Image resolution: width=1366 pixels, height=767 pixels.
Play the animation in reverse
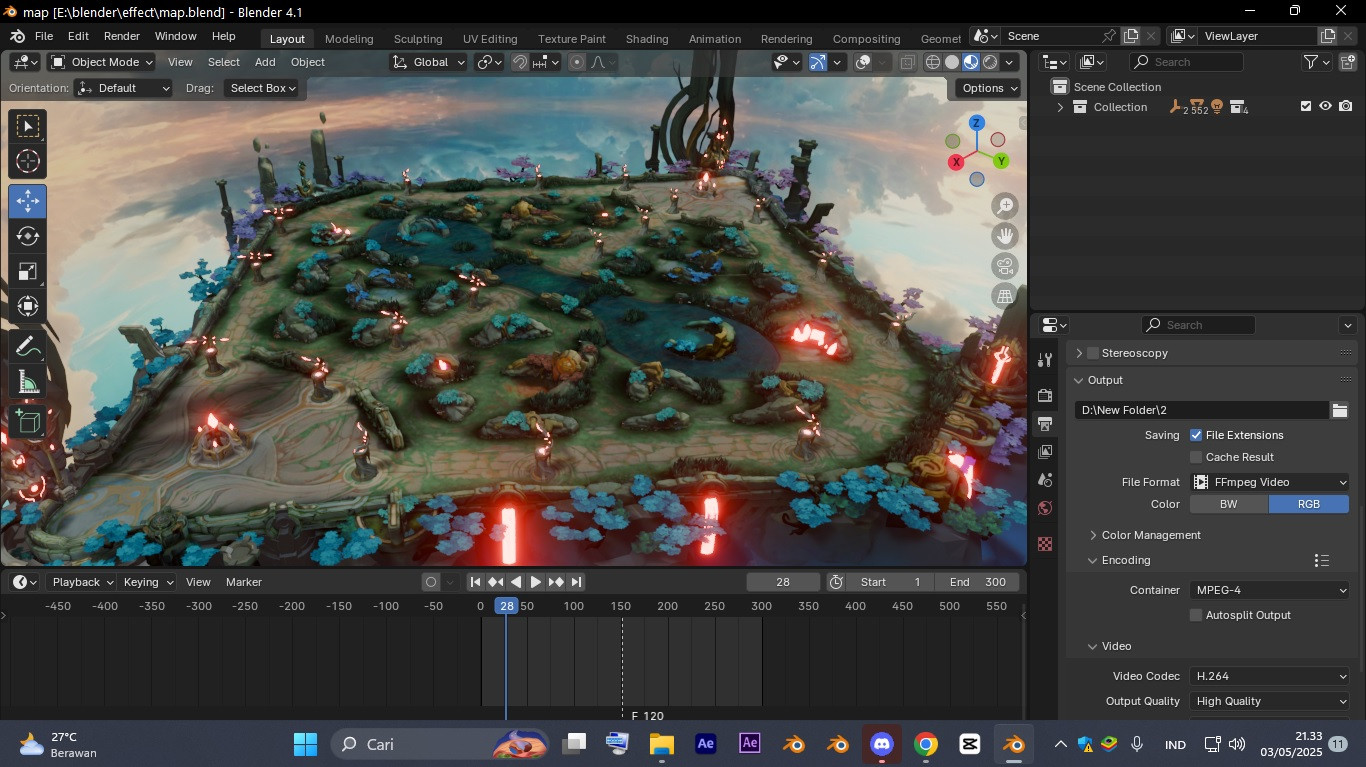(516, 582)
